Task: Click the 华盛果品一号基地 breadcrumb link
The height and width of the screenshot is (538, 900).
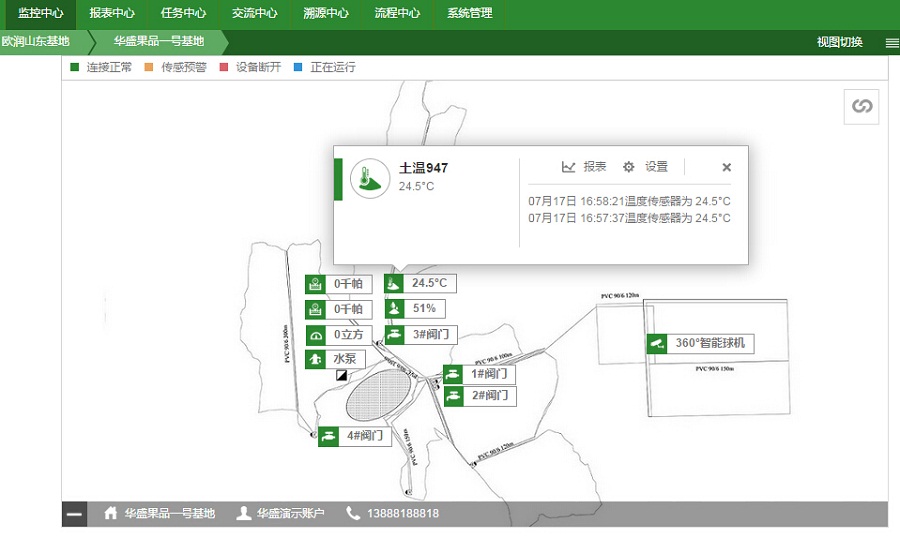Action: click(158, 42)
